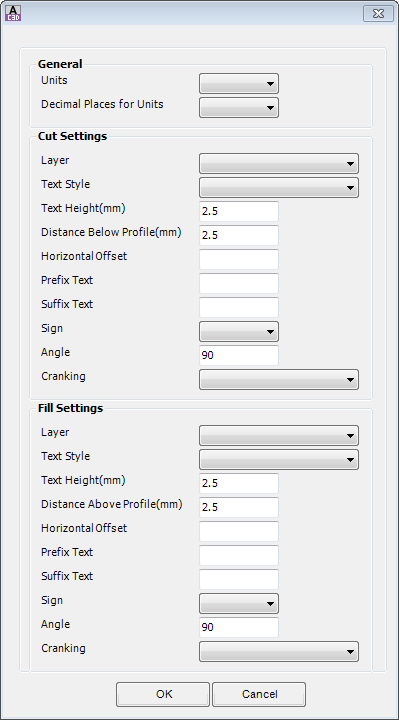This screenshot has width=399, height=720.
Task: Click Cut Settings Angle field
Action: [x=239, y=355]
